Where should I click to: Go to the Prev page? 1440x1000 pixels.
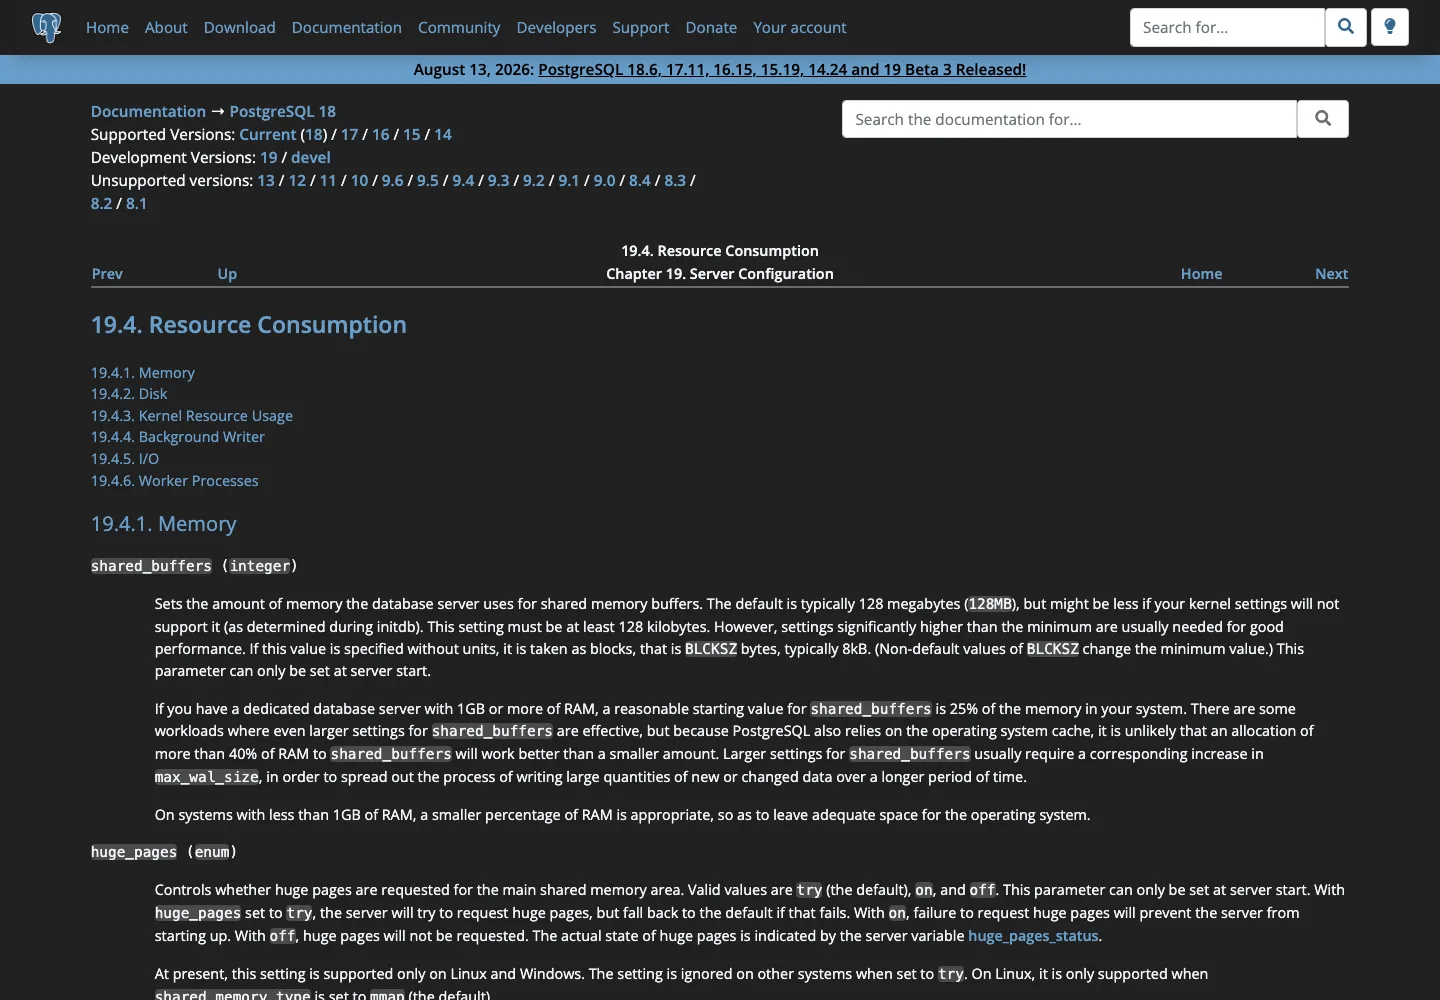point(107,274)
